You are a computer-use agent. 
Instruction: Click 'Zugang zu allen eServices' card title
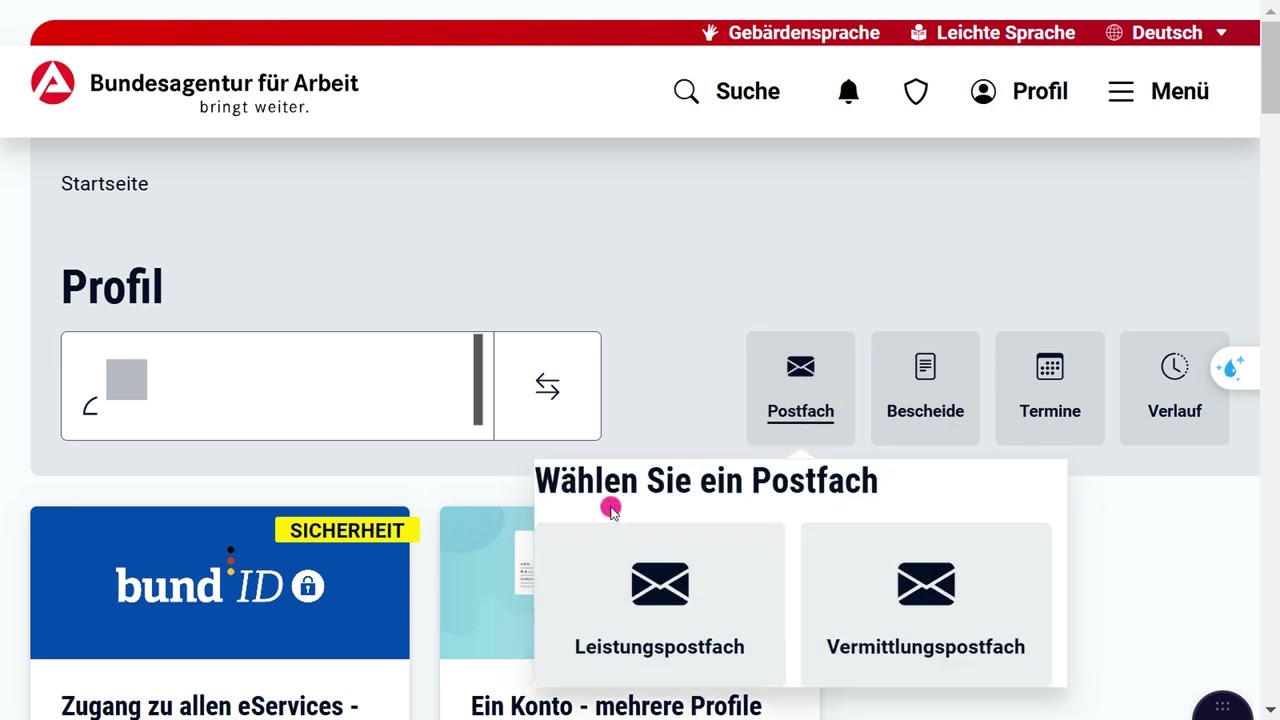(210, 705)
